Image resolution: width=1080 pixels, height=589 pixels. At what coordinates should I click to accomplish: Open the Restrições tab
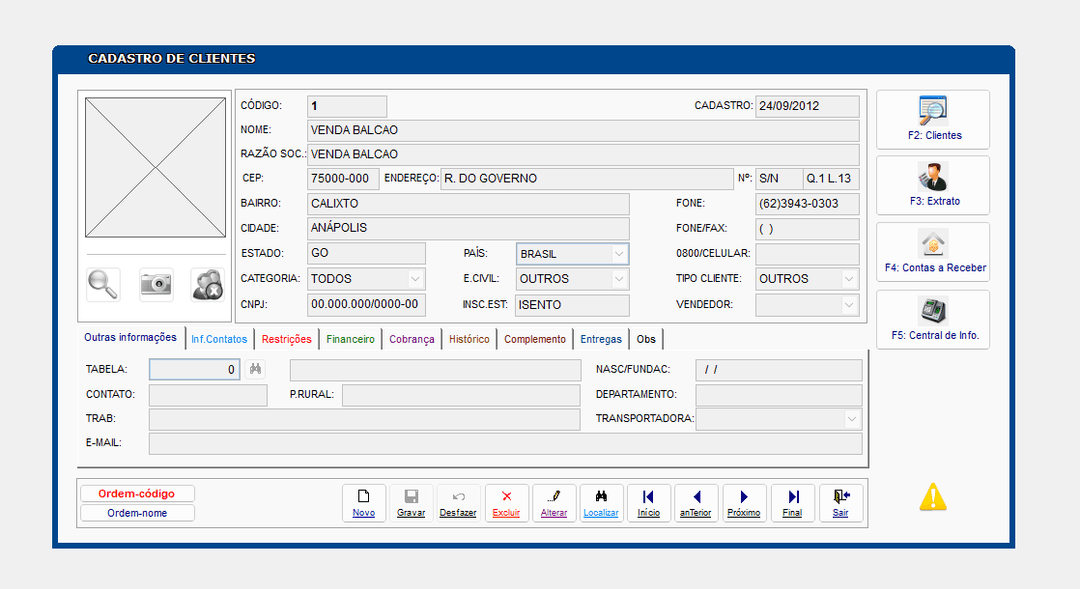coord(287,339)
